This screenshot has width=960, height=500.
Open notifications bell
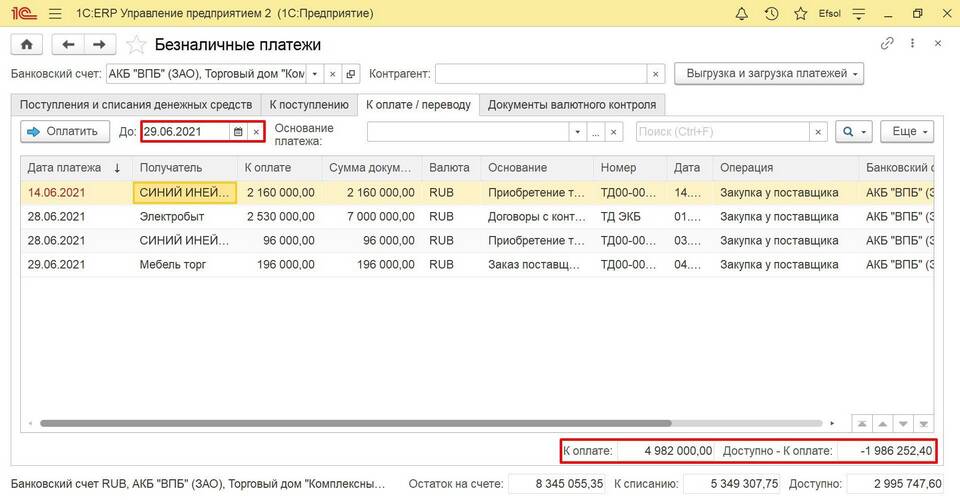click(741, 13)
